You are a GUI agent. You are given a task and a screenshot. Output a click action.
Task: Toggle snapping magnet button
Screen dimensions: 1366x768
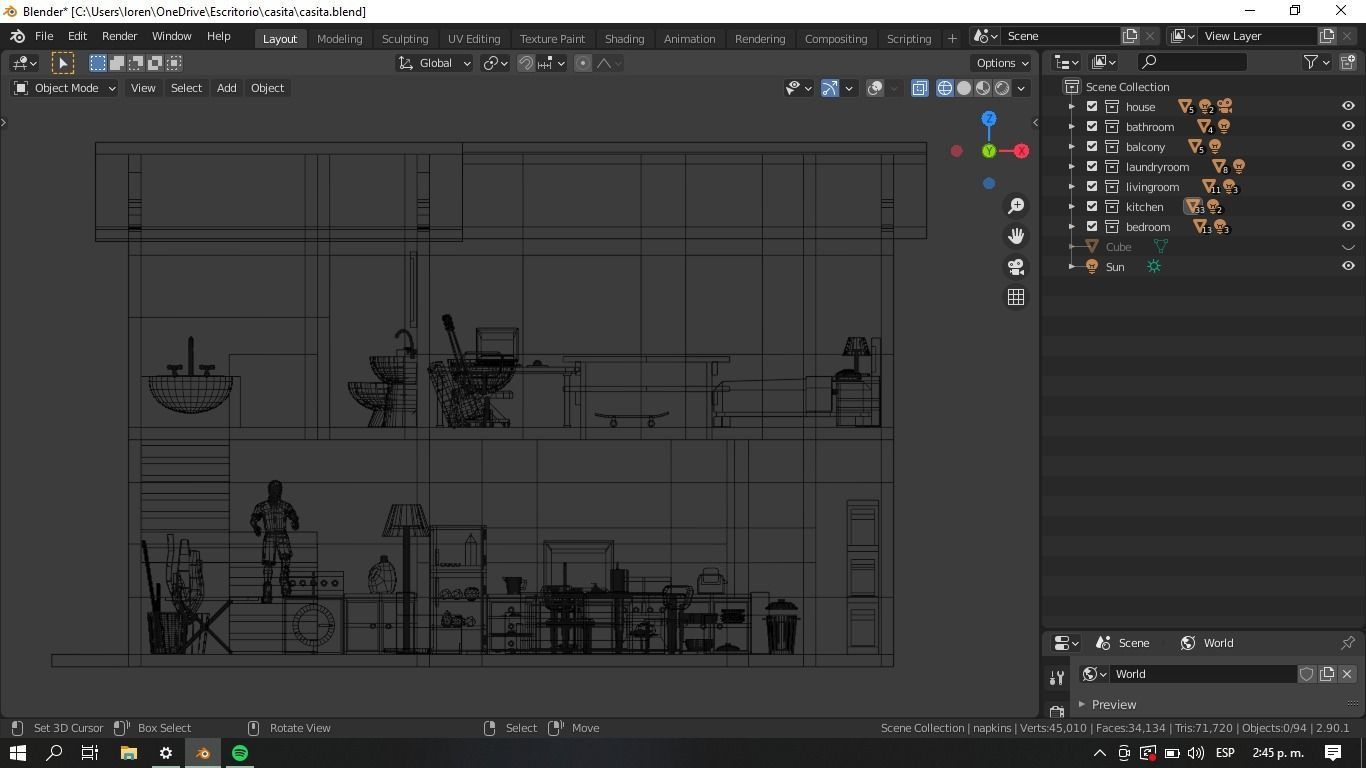(x=526, y=63)
